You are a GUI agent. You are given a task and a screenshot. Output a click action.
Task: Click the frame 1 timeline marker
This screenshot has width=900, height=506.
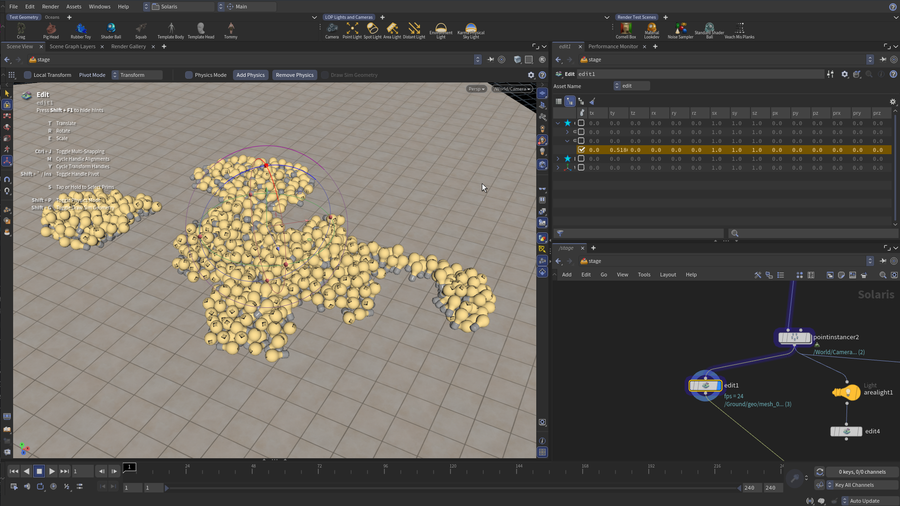click(130, 467)
